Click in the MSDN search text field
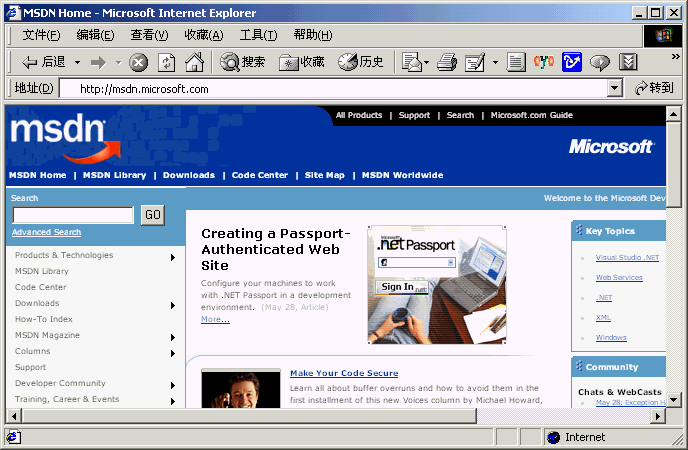Image resolution: width=688 pixels, height=450 pixels. [x=72, y=215]
